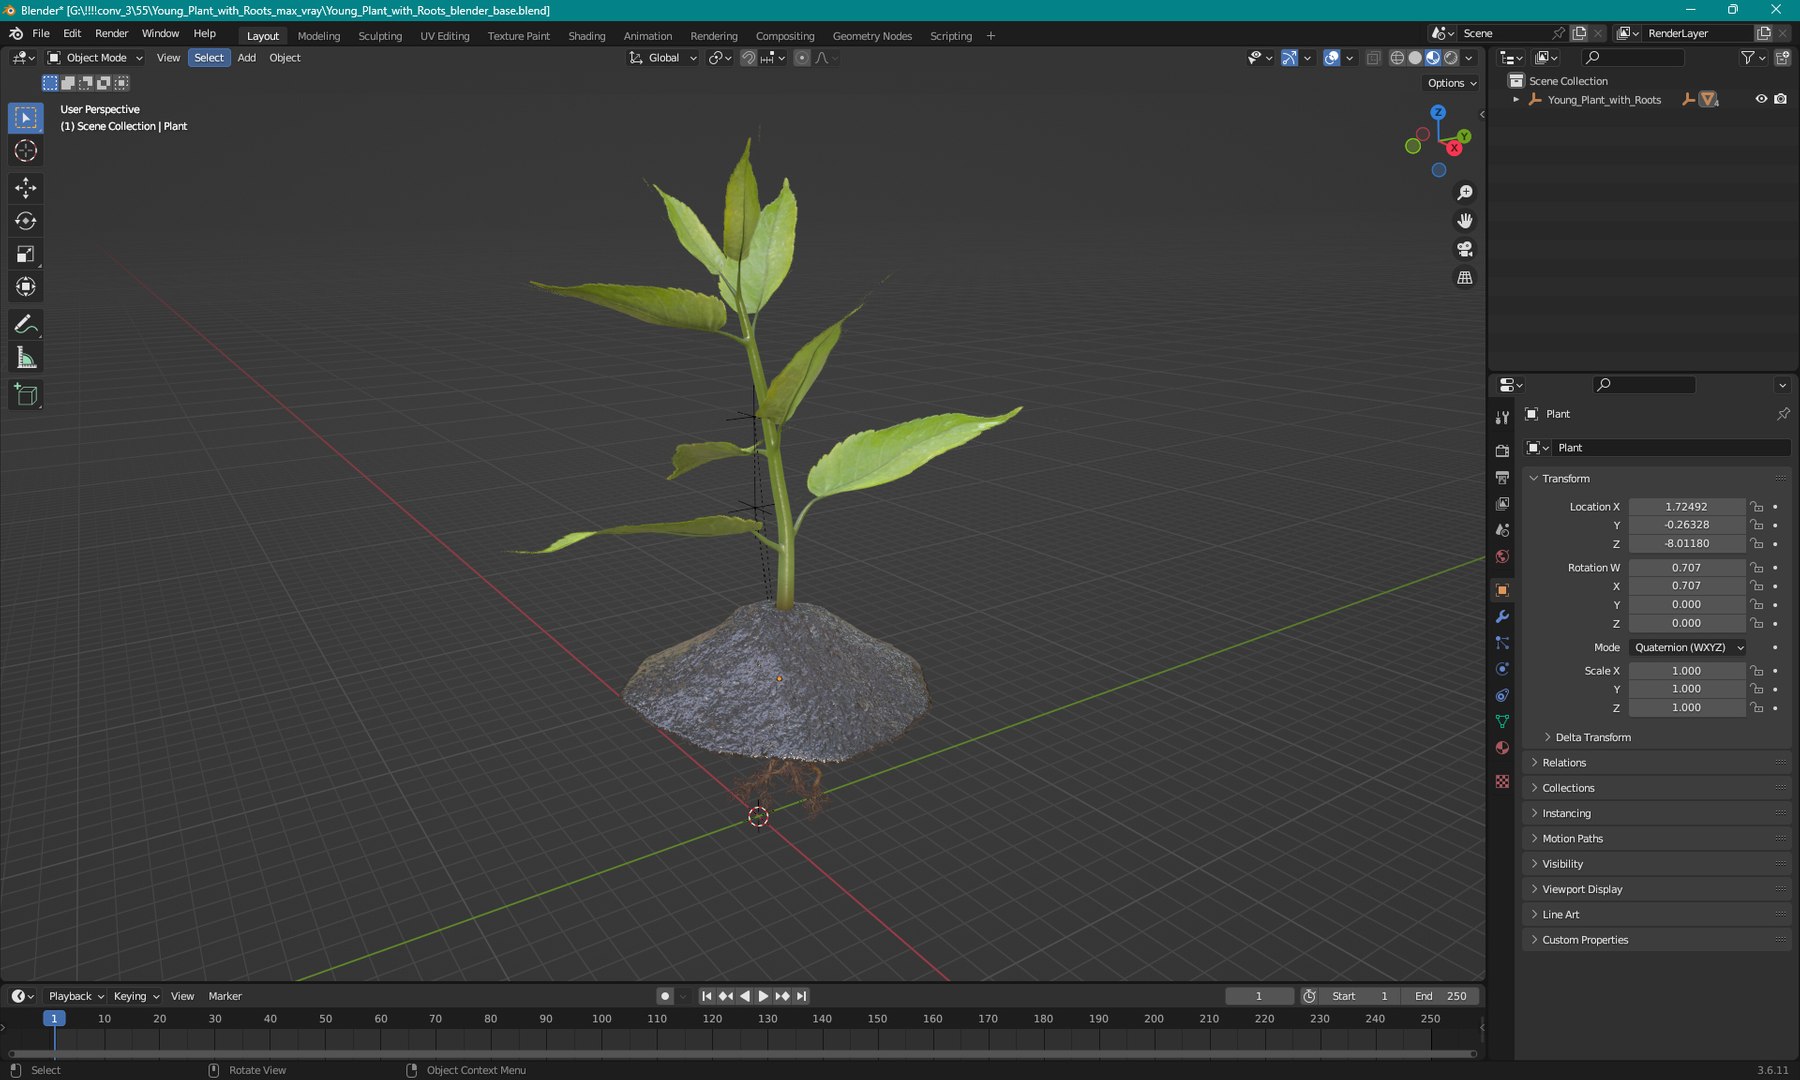The image size is (1800, 1080).
Task: Select the Cursor tool in the toolbar
Action: [26, 151]
